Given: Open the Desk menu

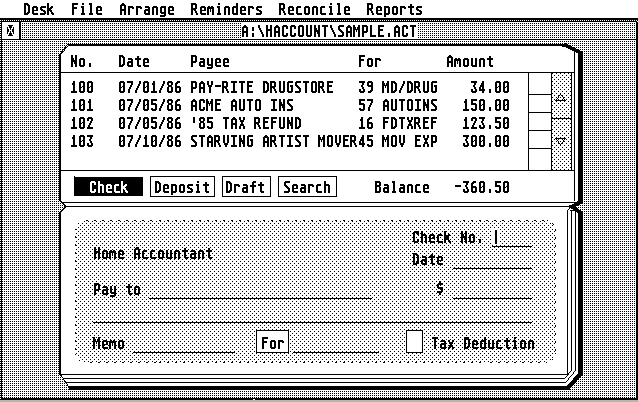Looking at the screenshot, I should pyautogui.click(x=38, y=9).
